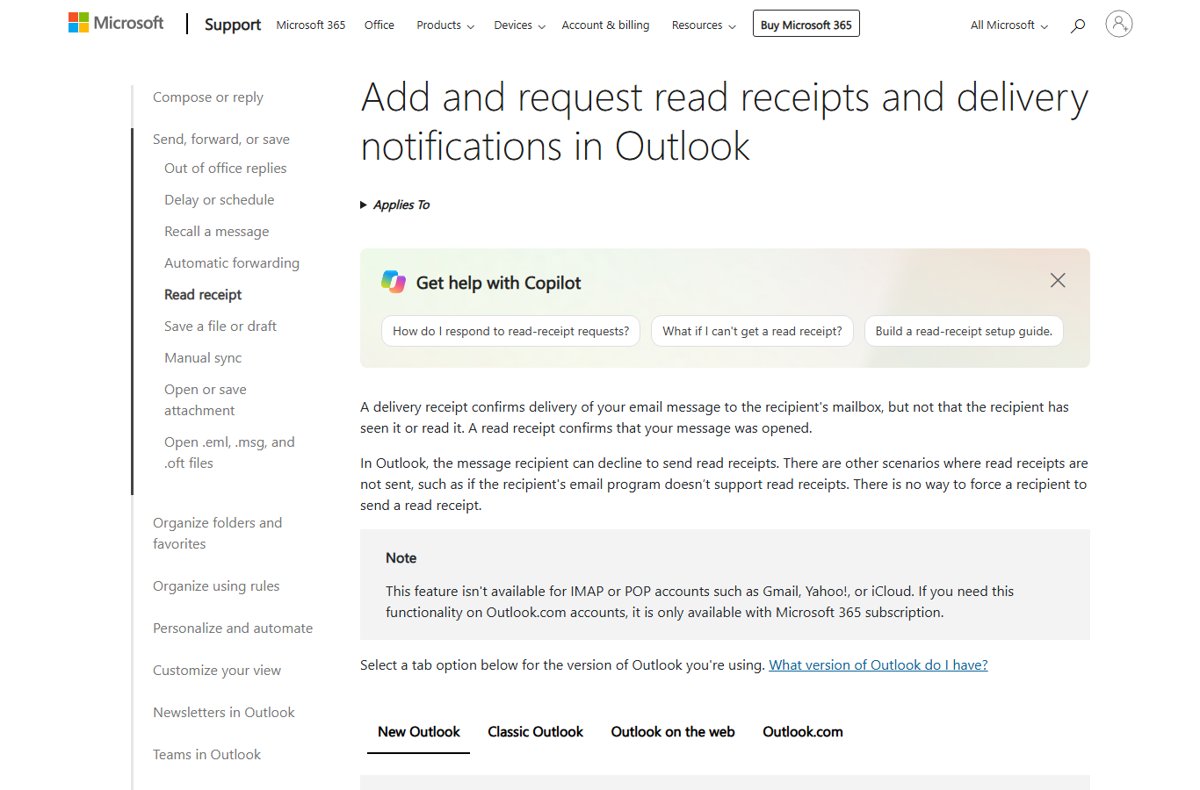The height and width of the screenshot is (790, 1200).
Task: Open 'What version of Outlook do I have?' link
Action: [878, 665]
